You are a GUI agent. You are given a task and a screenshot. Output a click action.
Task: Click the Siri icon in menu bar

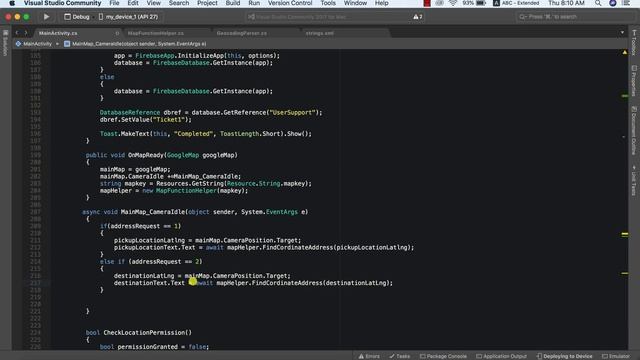[x=613, y=3]
